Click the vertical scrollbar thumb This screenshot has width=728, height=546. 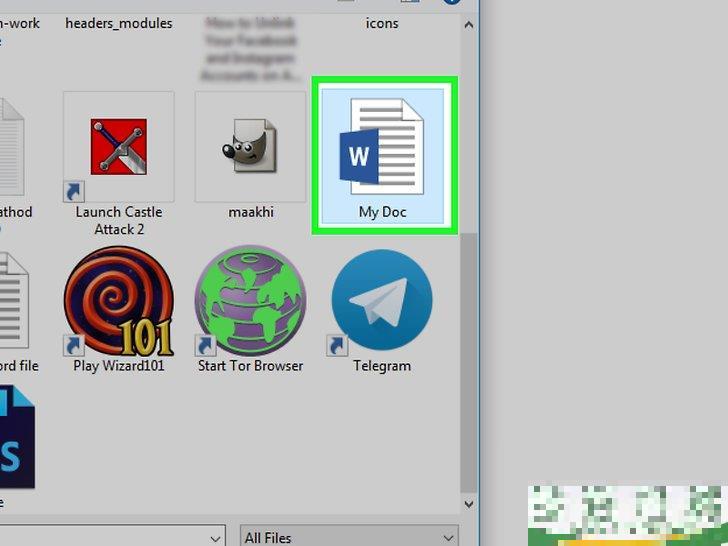[x=468, y=360]
